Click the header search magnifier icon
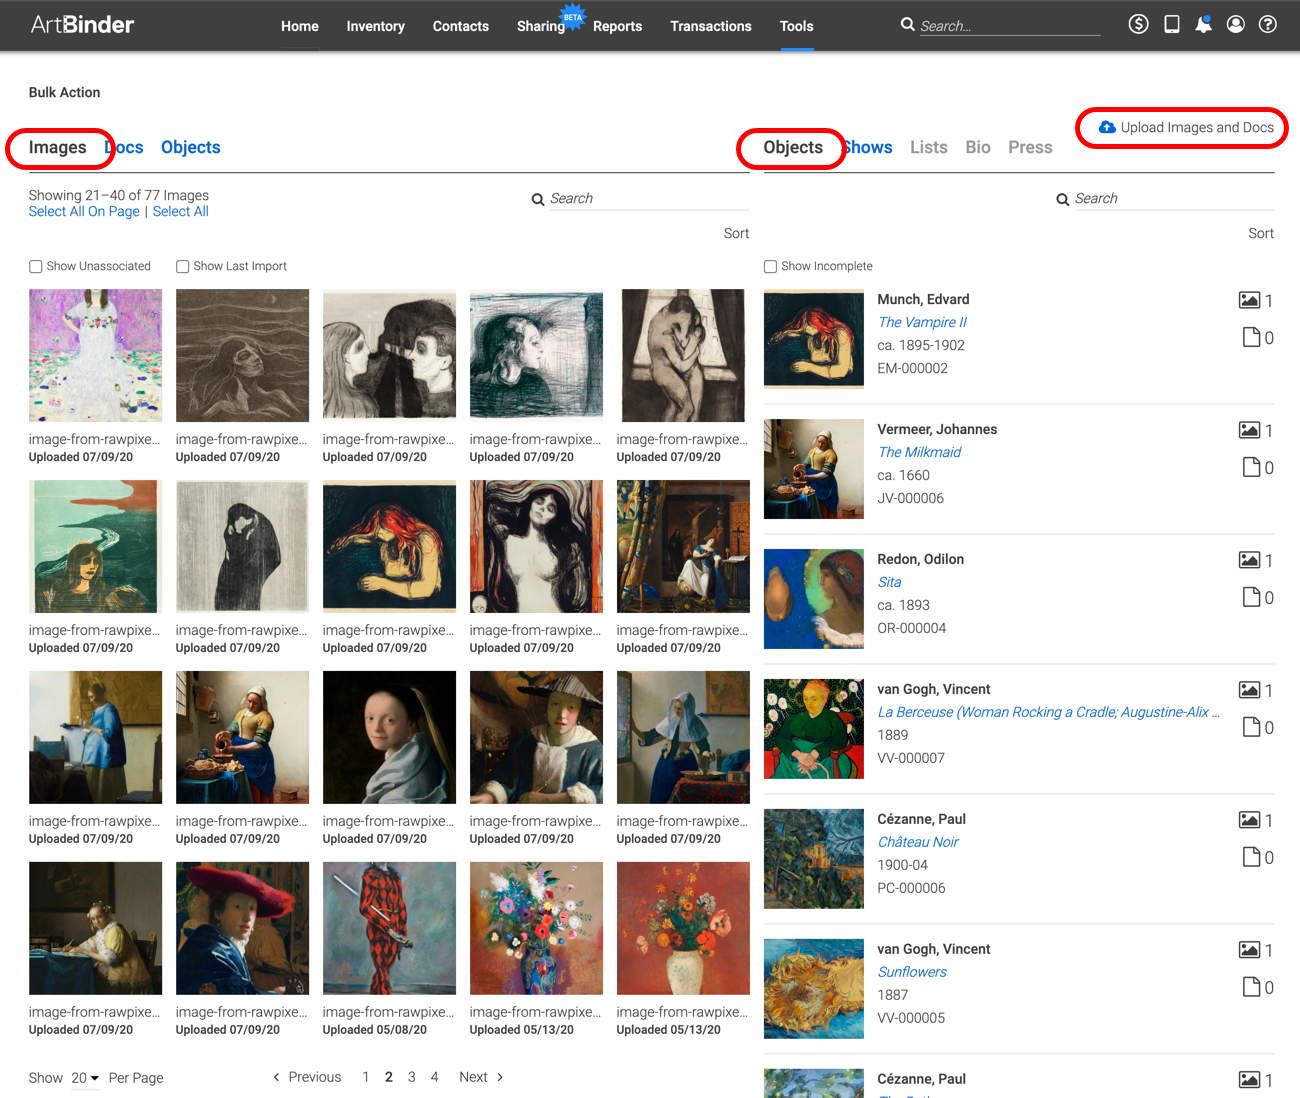This screenshot has width=1300, height=1098. point(907,24)
